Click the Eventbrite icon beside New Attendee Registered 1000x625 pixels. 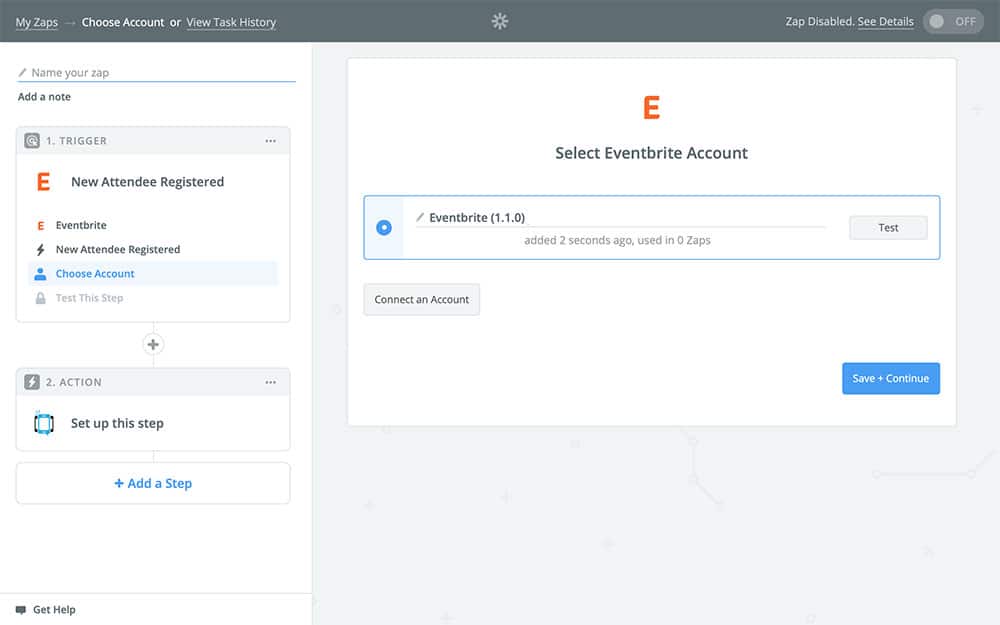[x=43, y=182]
